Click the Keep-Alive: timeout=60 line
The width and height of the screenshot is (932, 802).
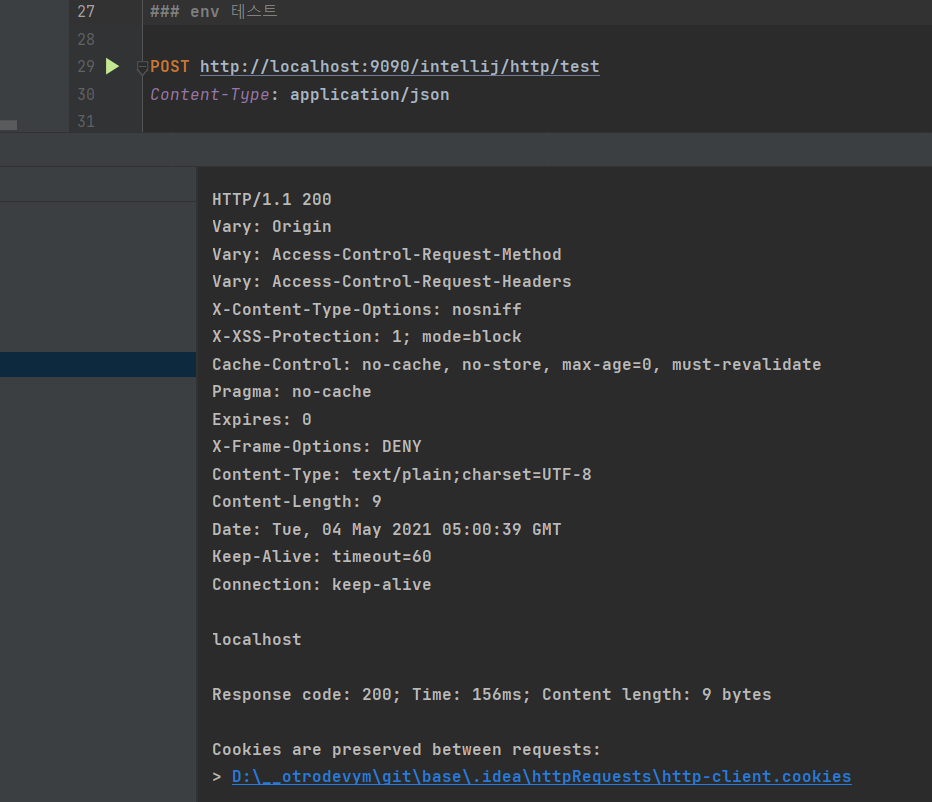click(x=322, y=556)
